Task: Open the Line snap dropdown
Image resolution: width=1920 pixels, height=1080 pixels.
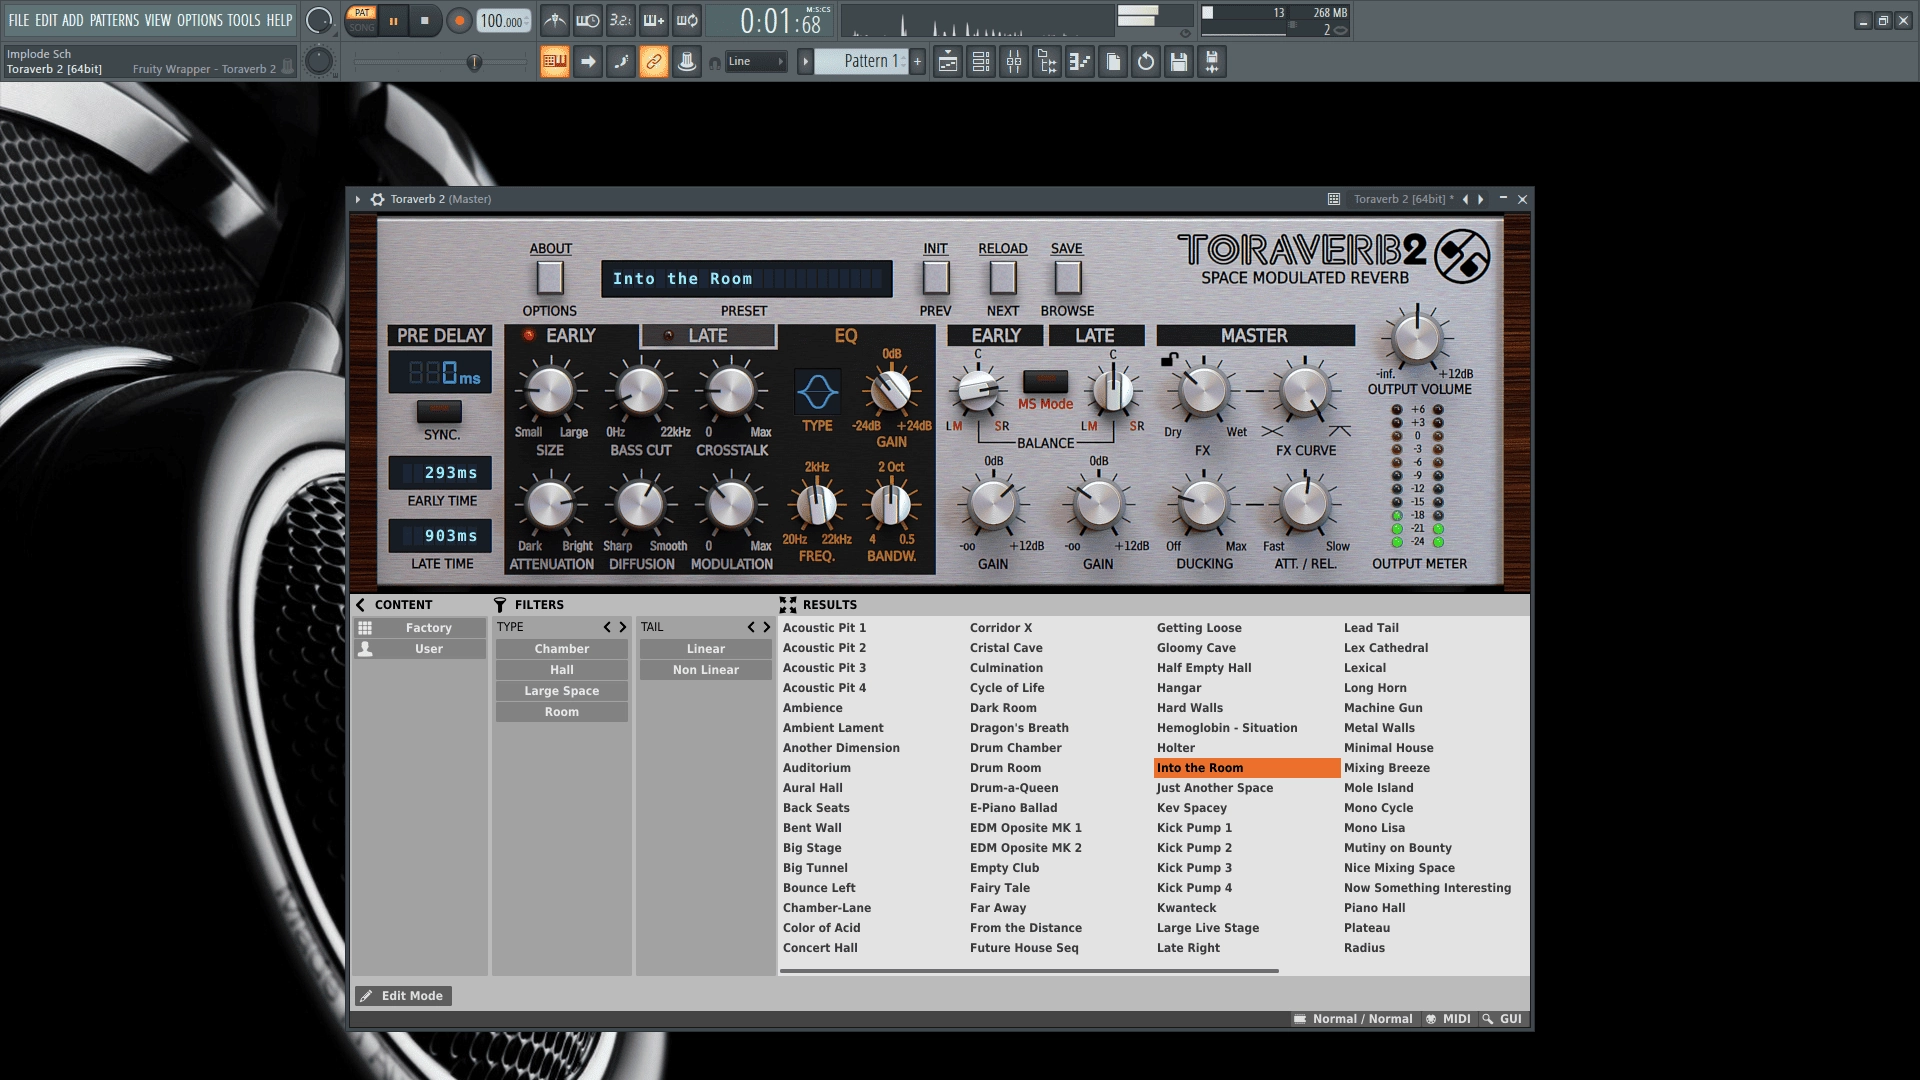Action: 756,62
